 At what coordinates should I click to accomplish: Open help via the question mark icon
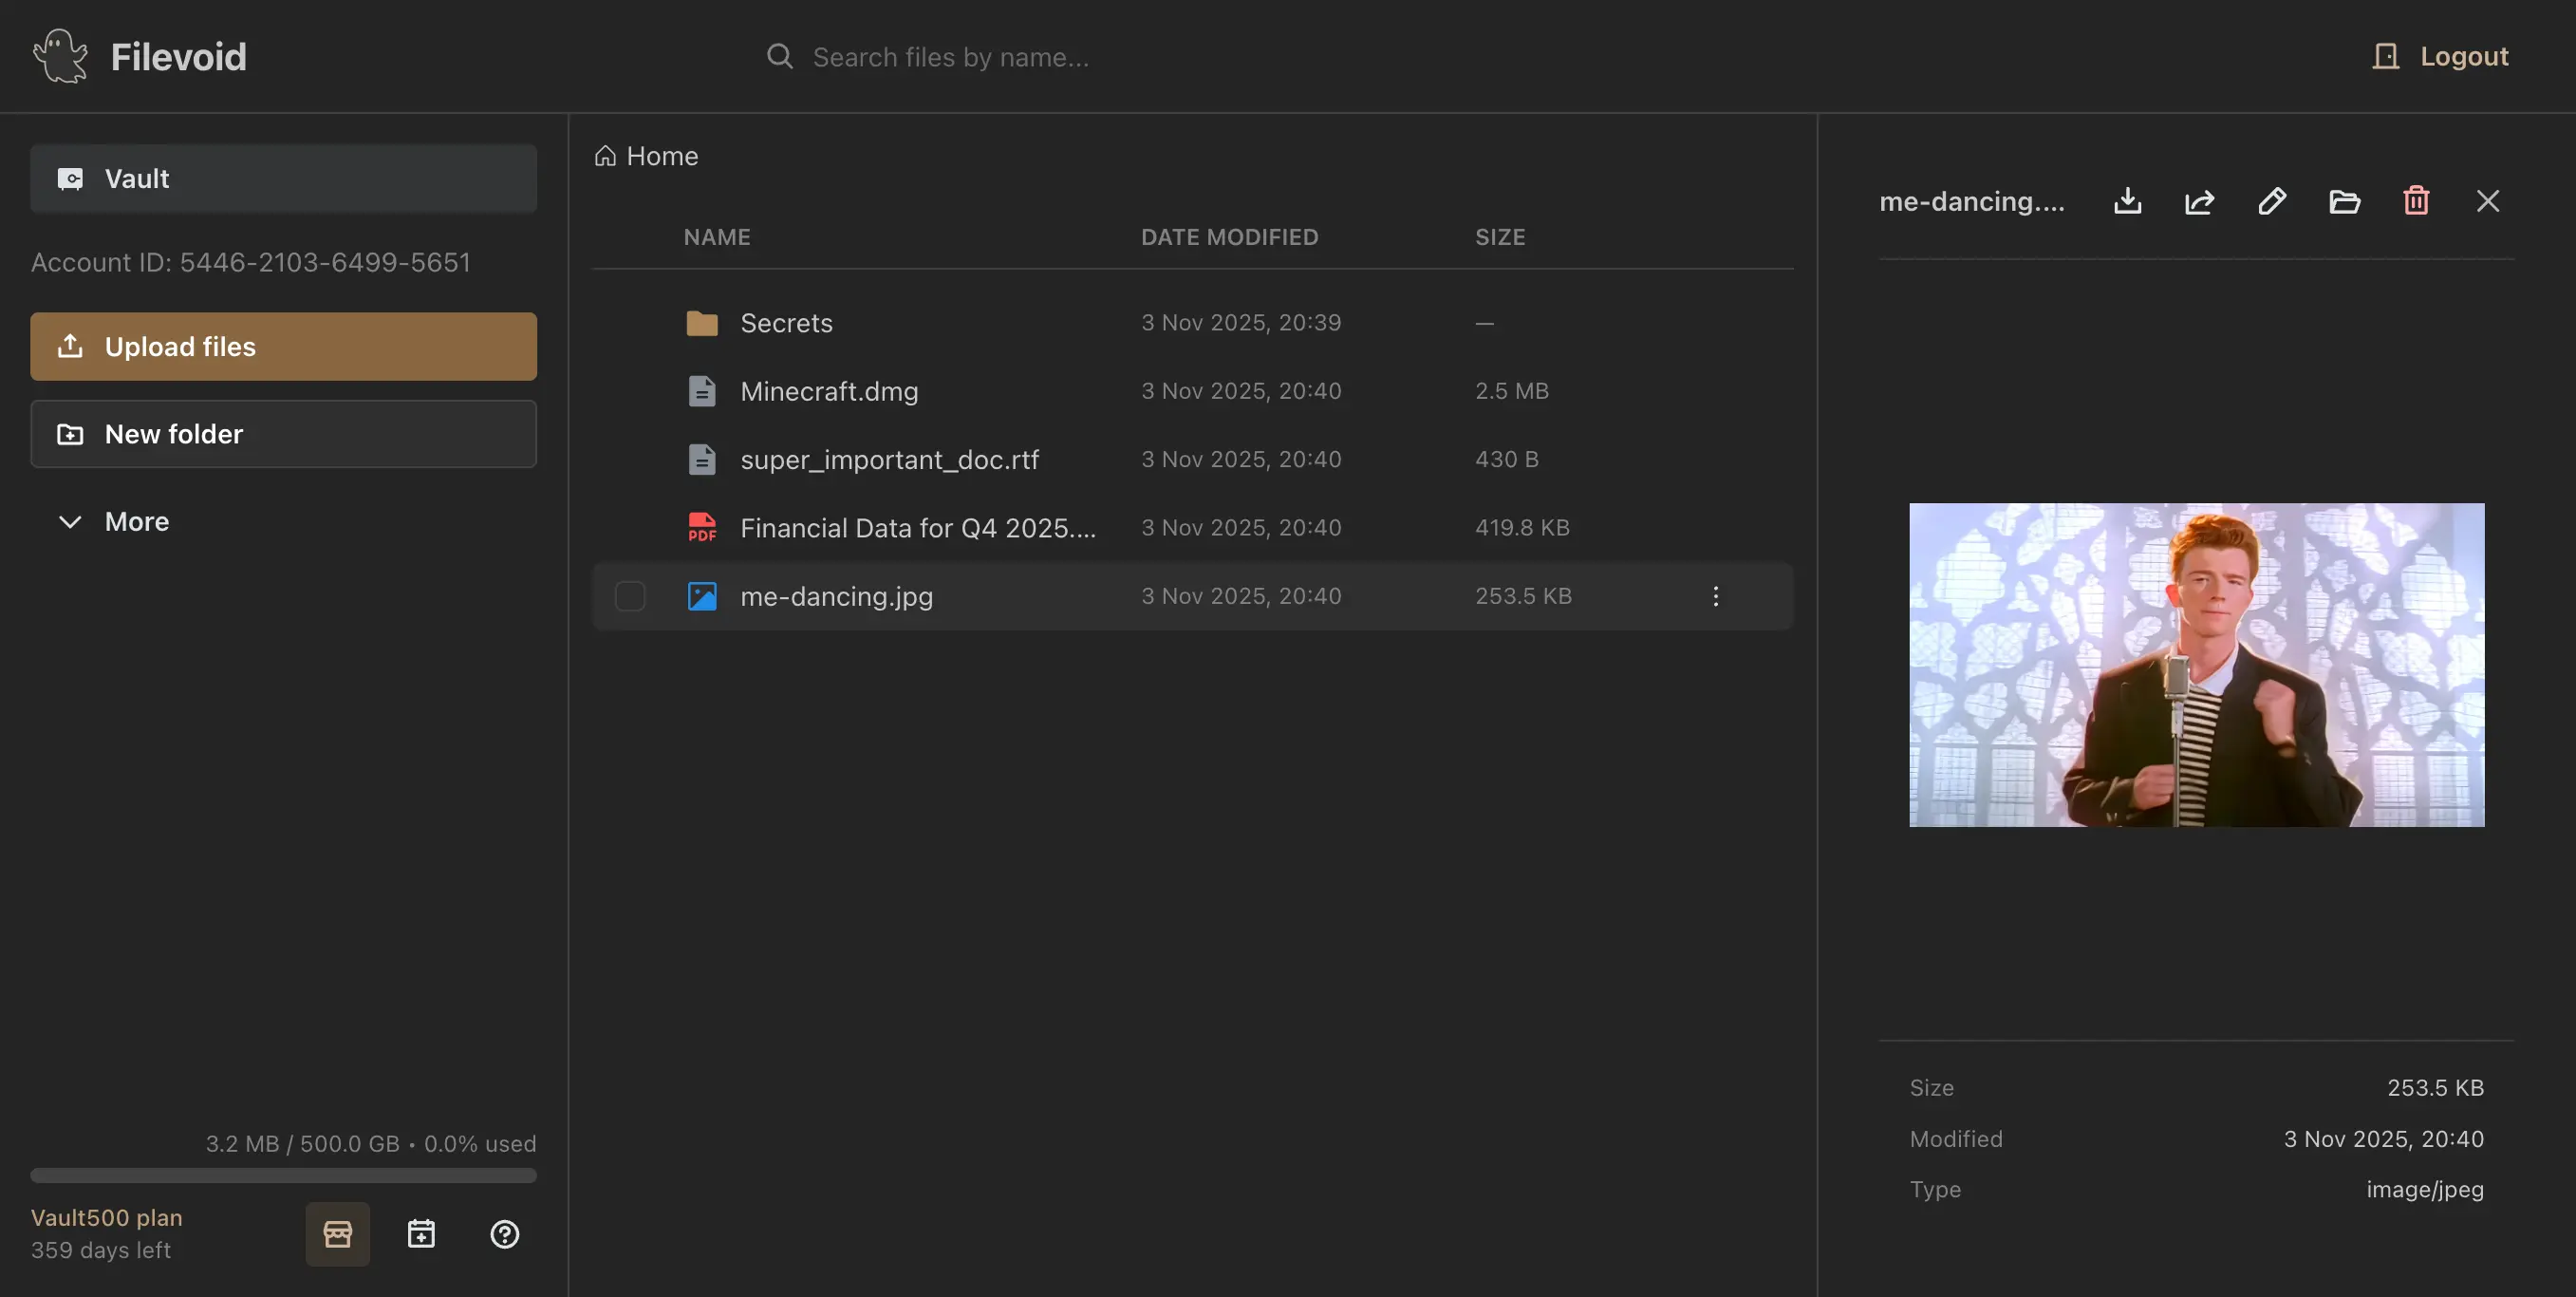tap(505, 1234)
